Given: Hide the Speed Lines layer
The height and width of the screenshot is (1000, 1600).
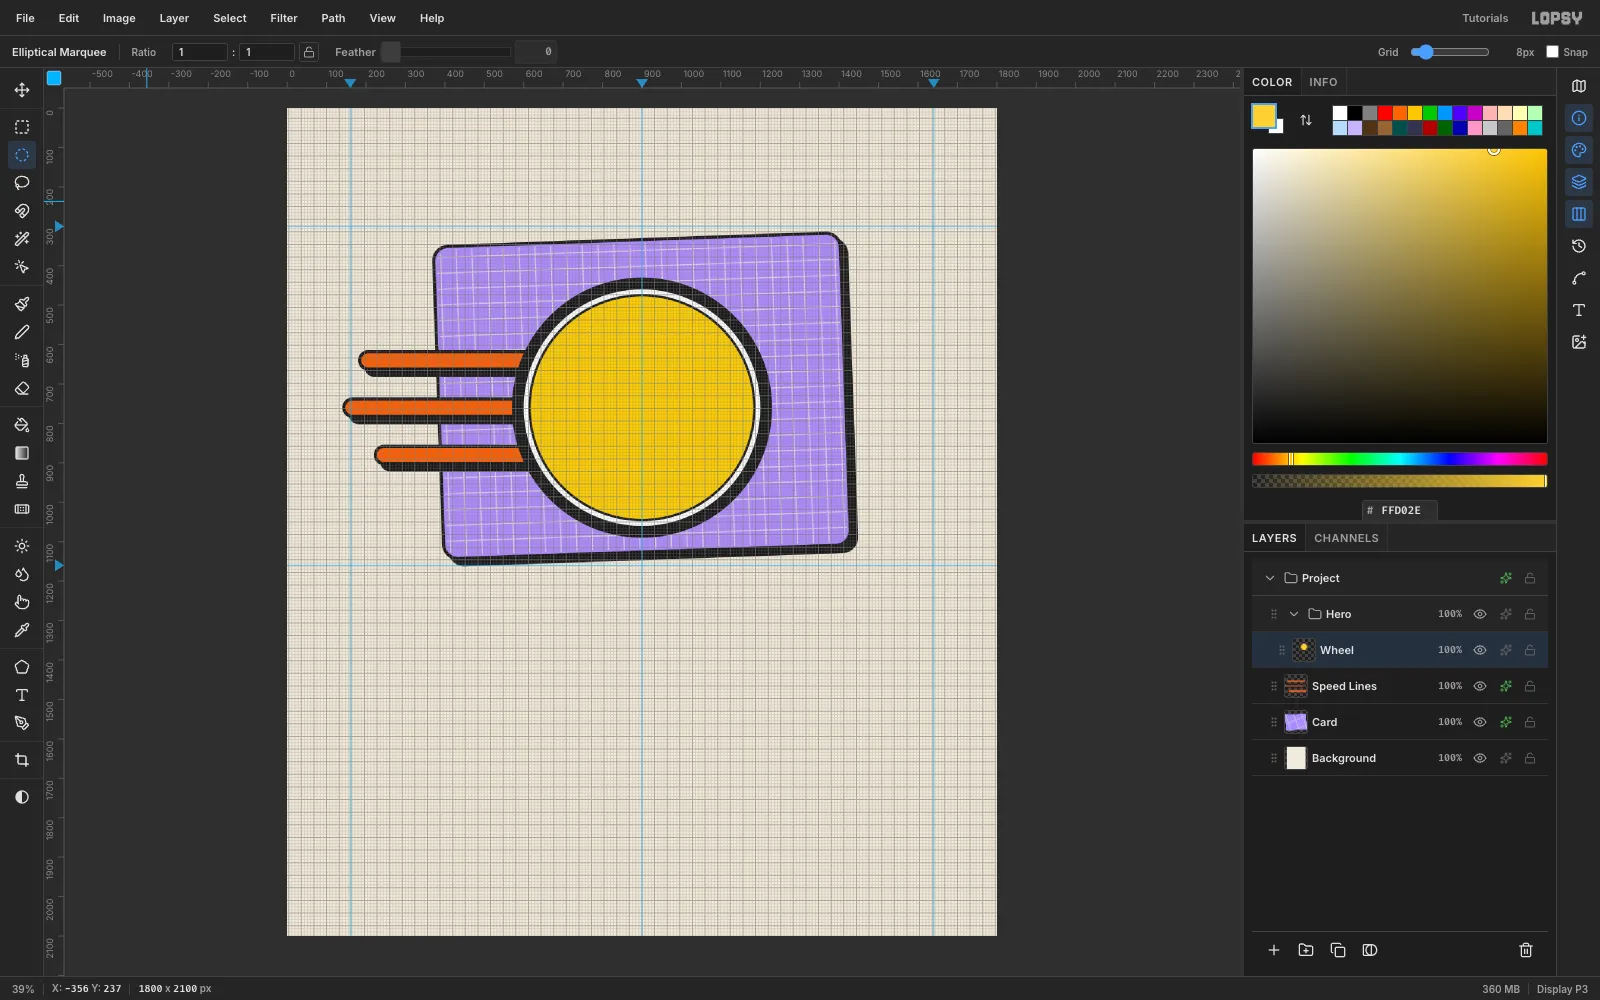Looking at the screenshot, I should click(x=1480, y=686).
